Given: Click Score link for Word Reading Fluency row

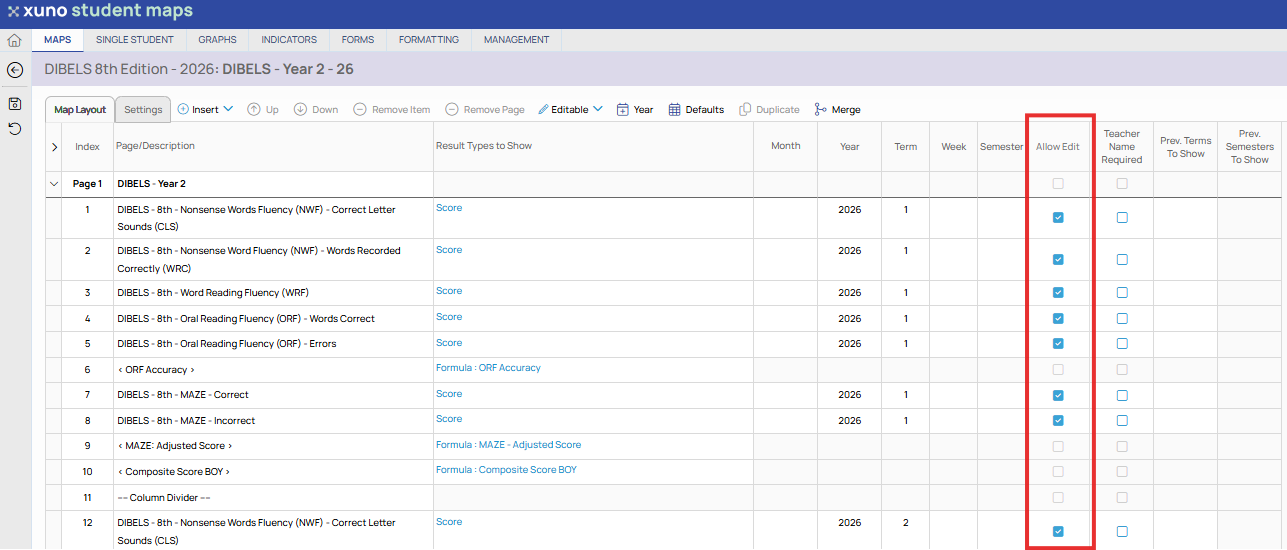Looking at the screenshot, I should [449, 291].
